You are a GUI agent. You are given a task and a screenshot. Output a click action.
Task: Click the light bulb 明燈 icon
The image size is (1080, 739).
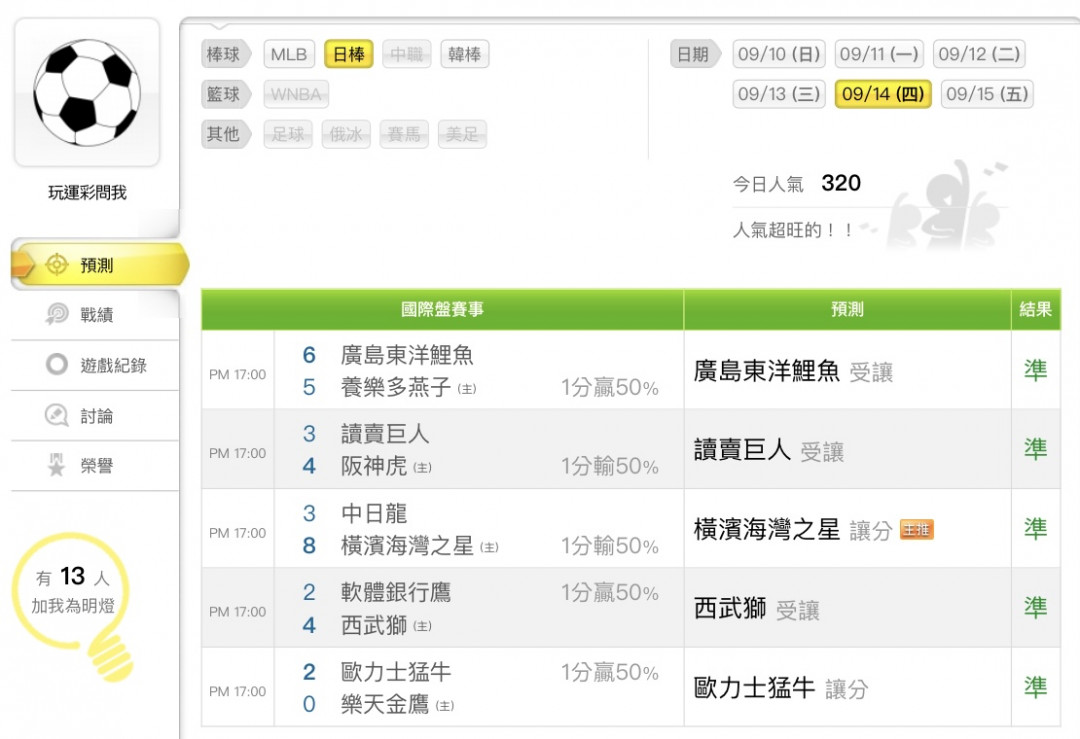click(73, 607)
